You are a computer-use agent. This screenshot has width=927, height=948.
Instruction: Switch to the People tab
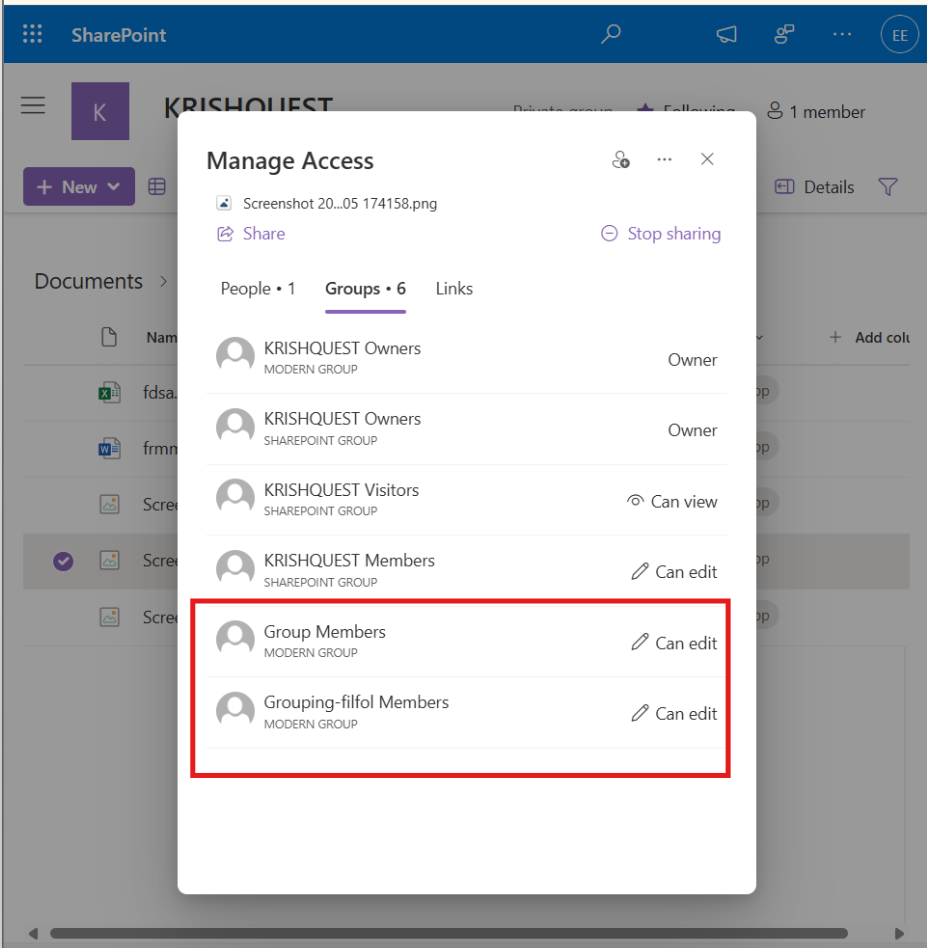click(x=258, y=289)
